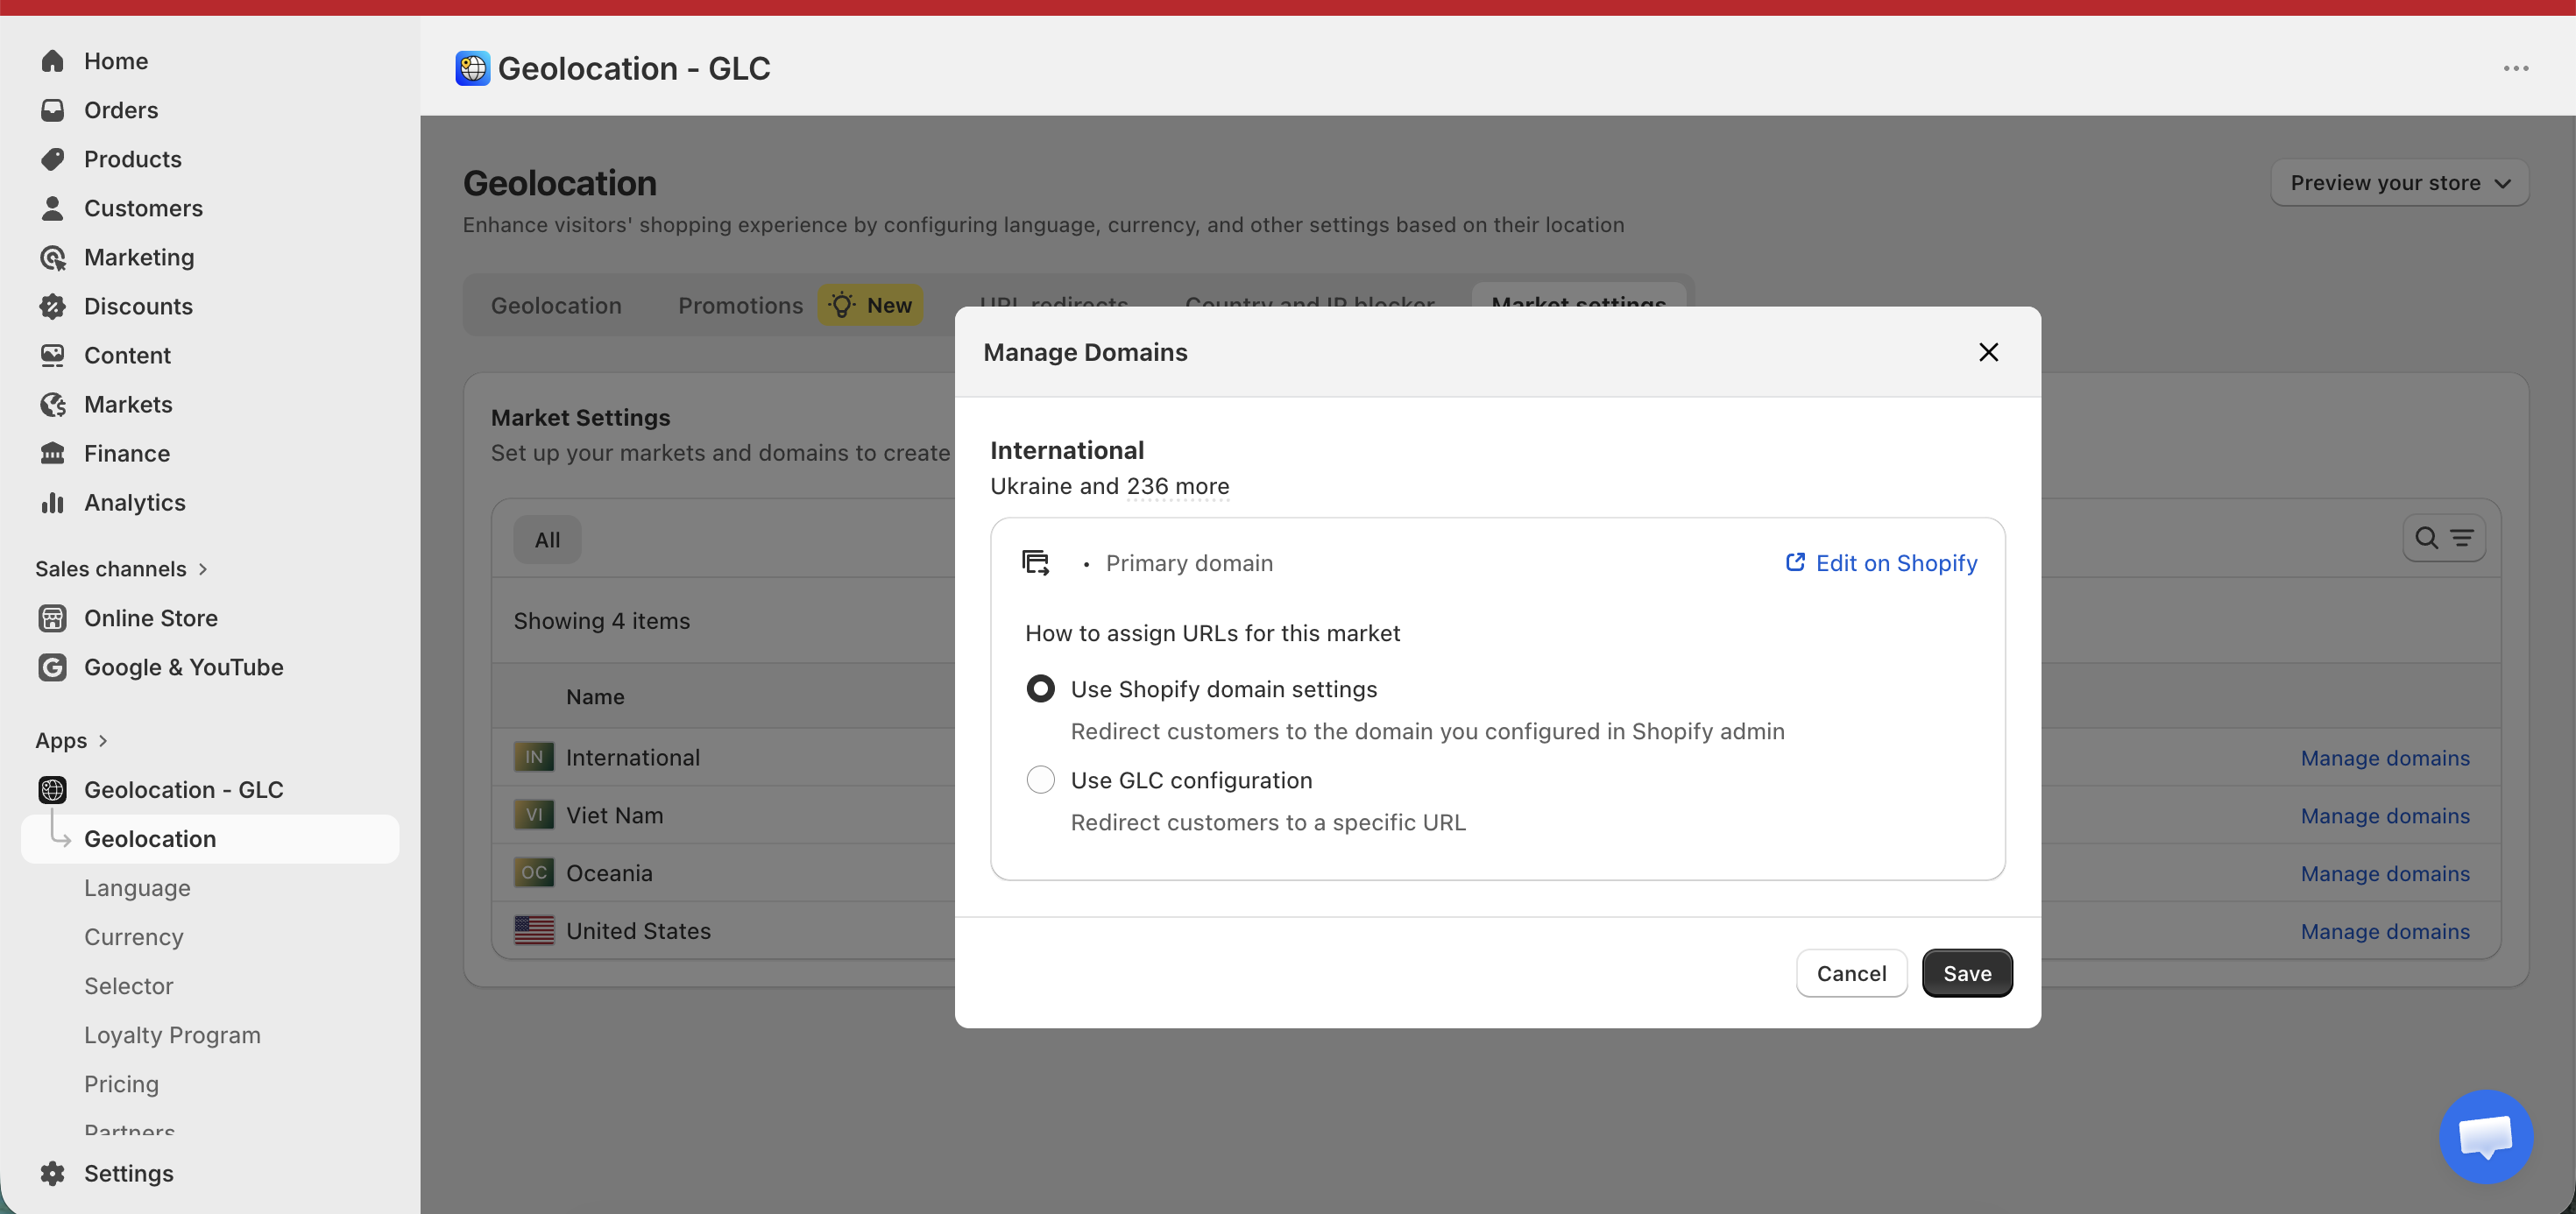Select the All filter tab

point(547,540)
